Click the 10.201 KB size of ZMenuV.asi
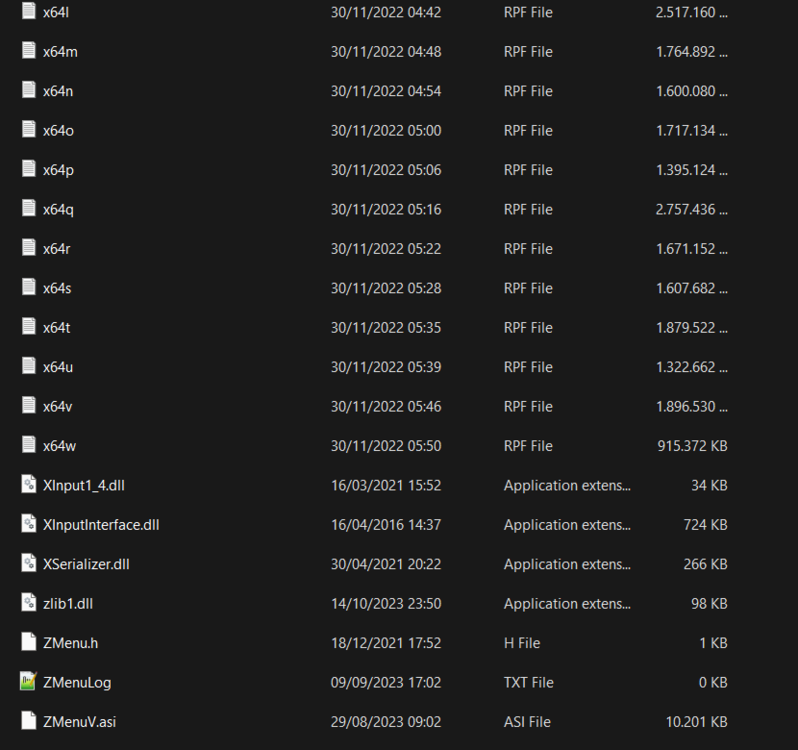The width and height of the screenshot is (798, 750). (x=696, y=722)
